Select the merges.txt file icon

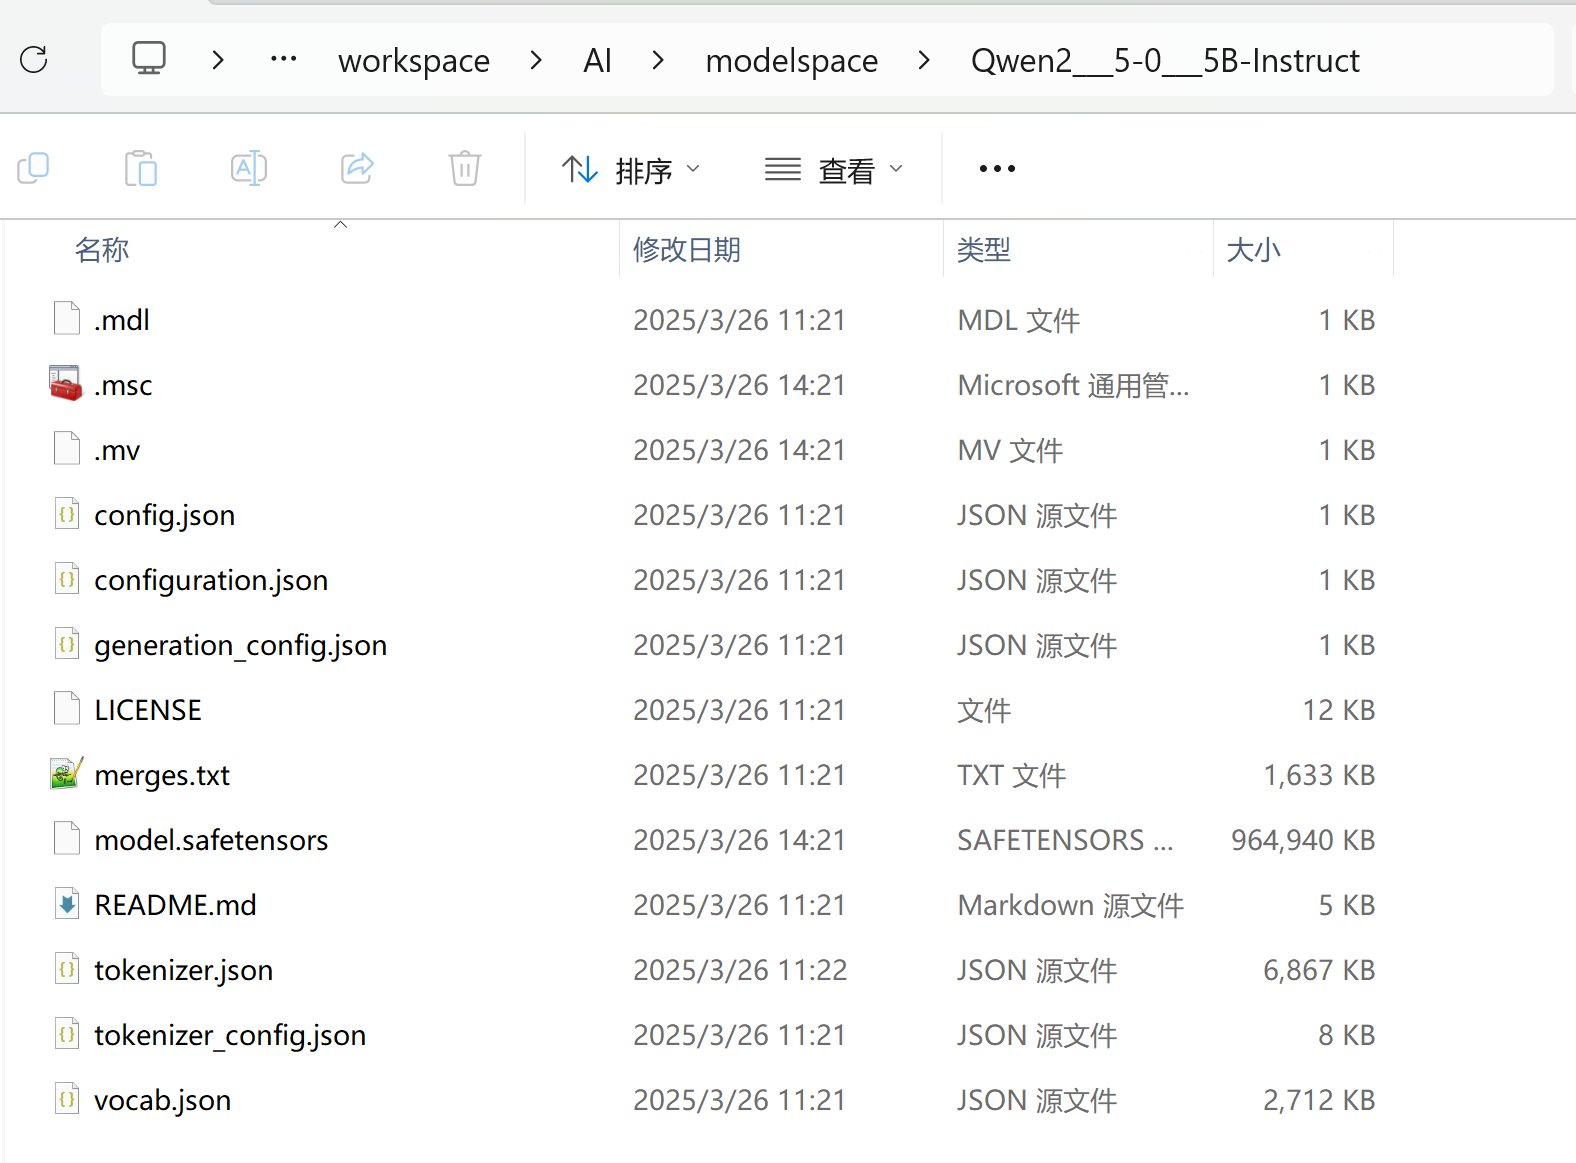[x=66, y=773]
